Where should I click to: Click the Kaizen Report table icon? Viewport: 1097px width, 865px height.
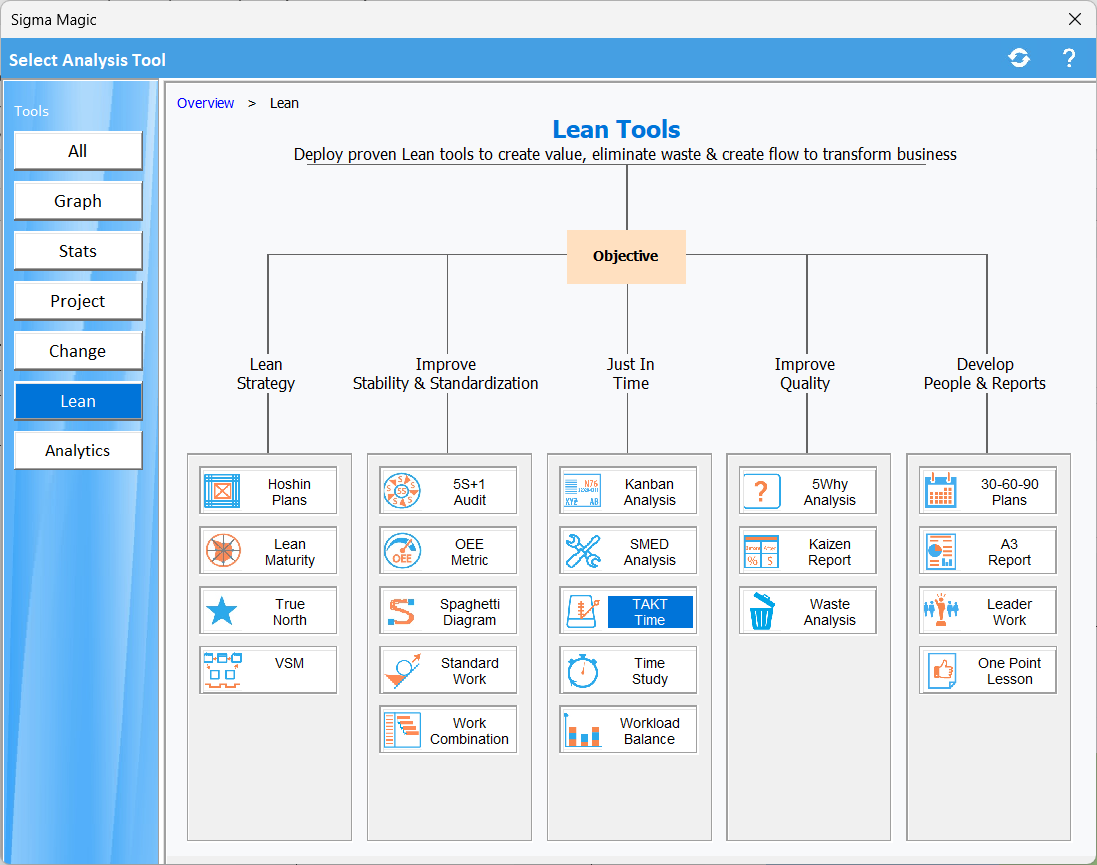coord(762,551)
